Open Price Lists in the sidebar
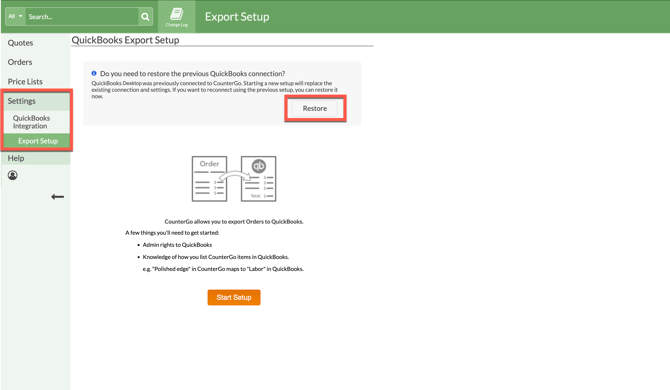Screen dimensions: 670x390 (25, 81)
